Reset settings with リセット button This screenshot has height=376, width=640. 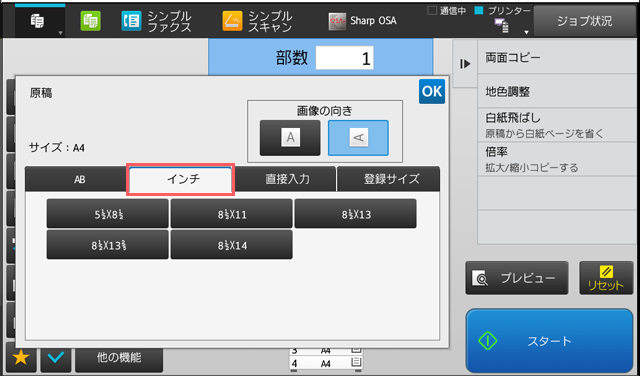pyautogui.click(x=606, y=278)
